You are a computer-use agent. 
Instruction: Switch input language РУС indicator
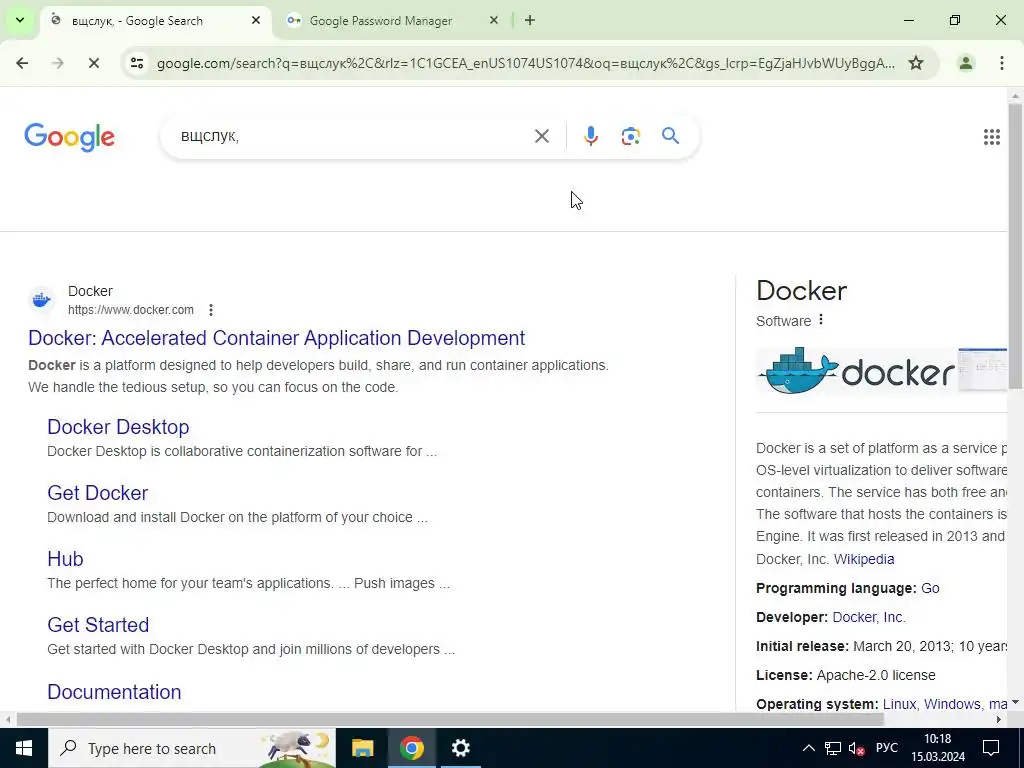(x=887, y=748)
